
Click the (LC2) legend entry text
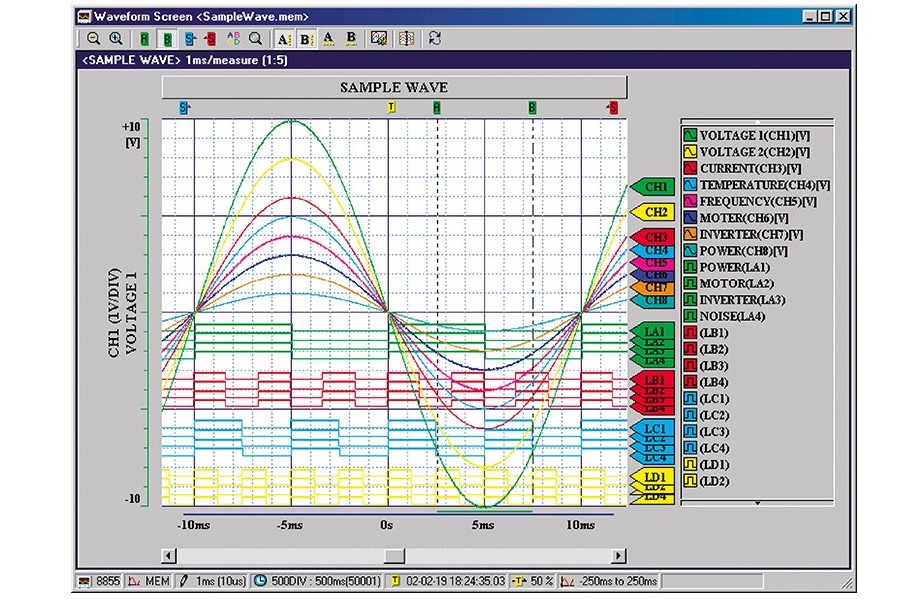coord(714,415)
